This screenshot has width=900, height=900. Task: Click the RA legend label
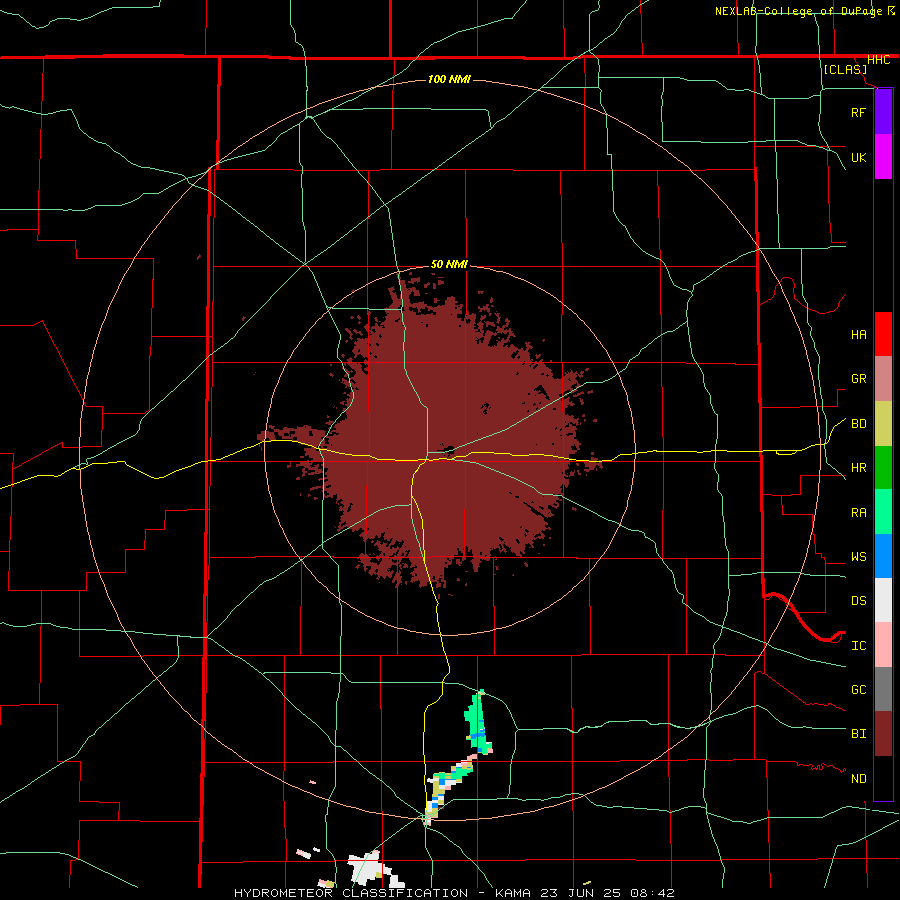pyautogui.click(x=858, y=513)
